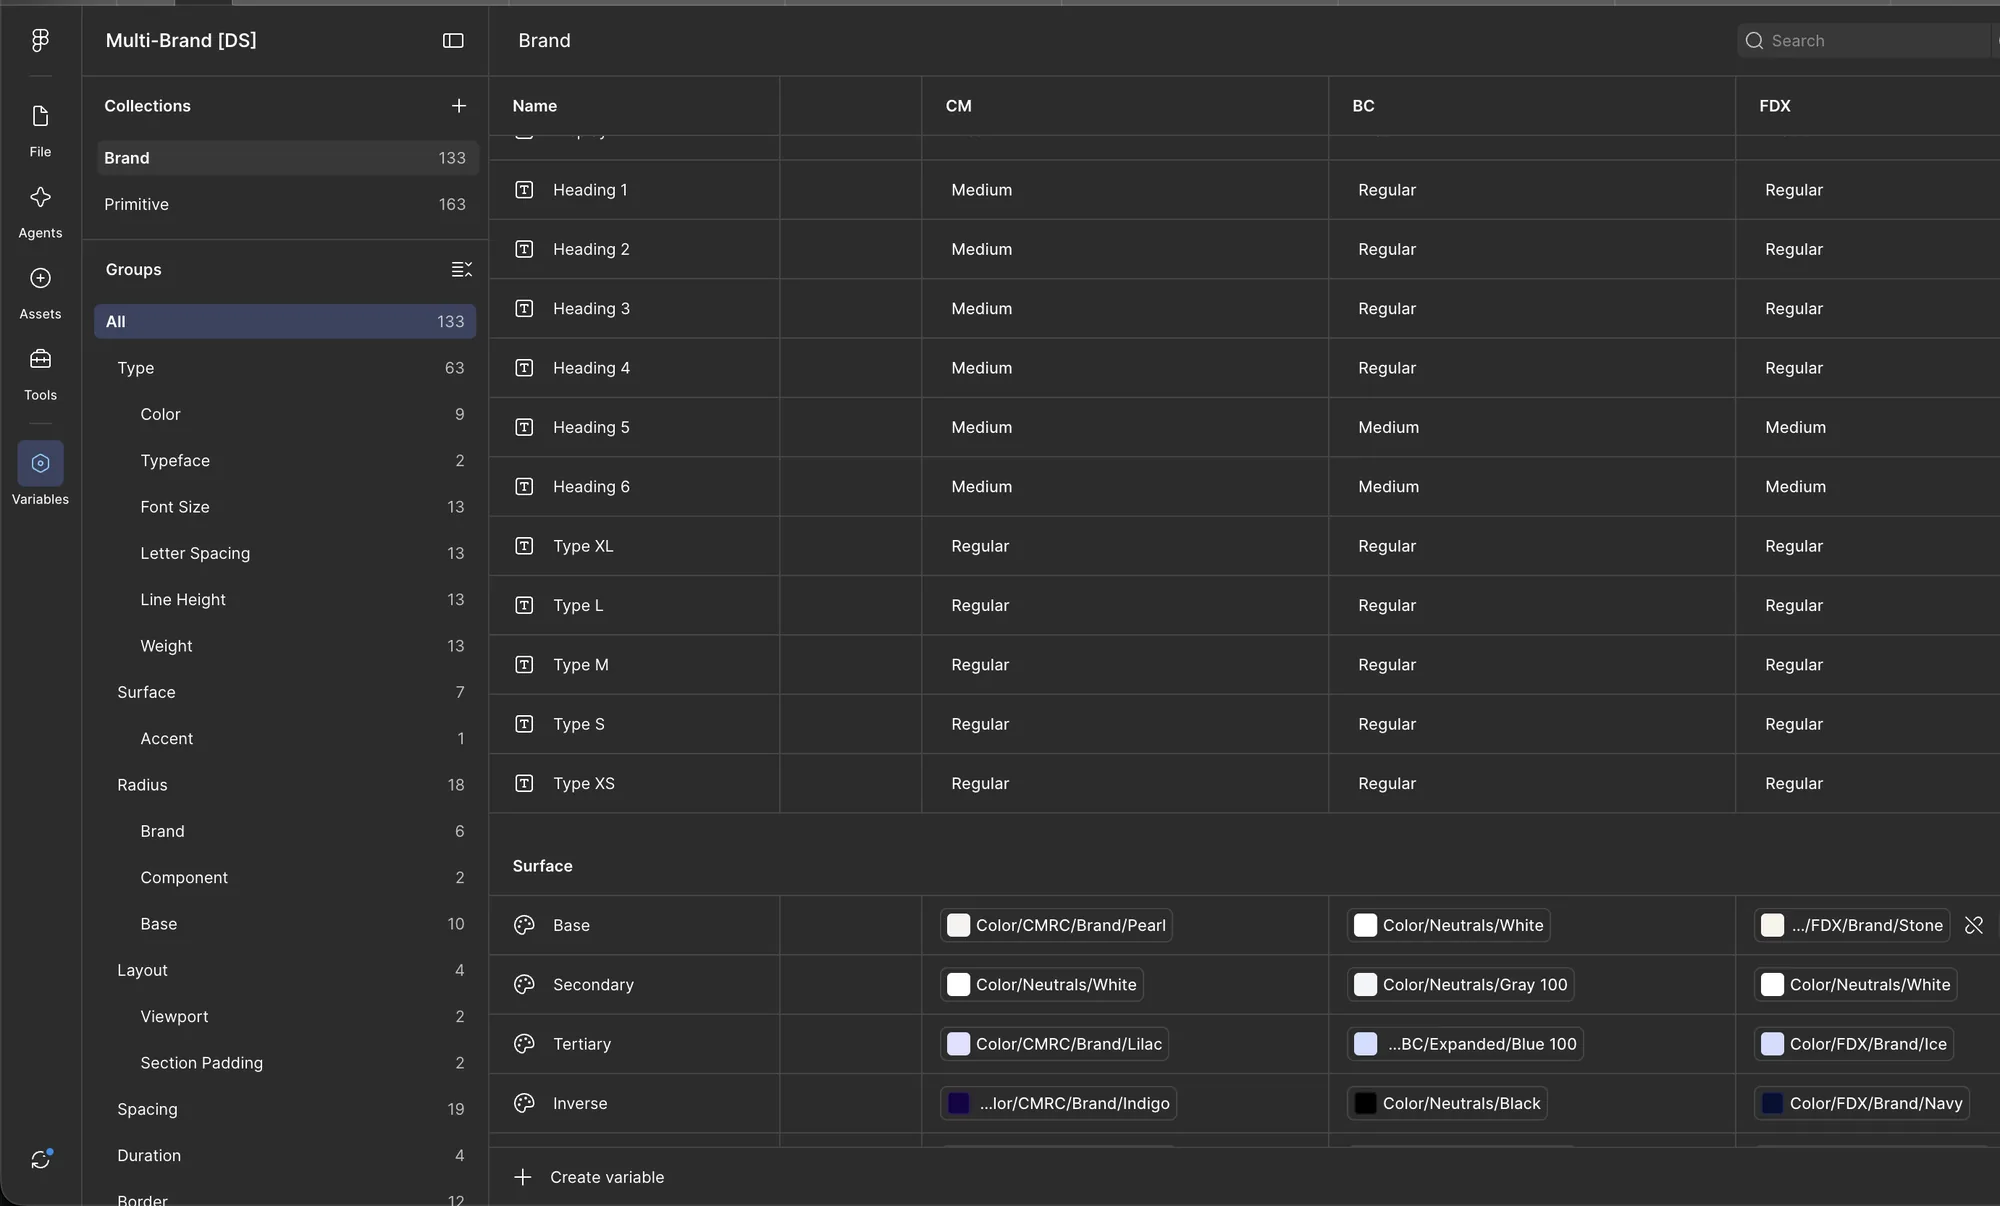Click the text type icon for Heading 1
This screenshot has width=2000, height=1206.
524,190
